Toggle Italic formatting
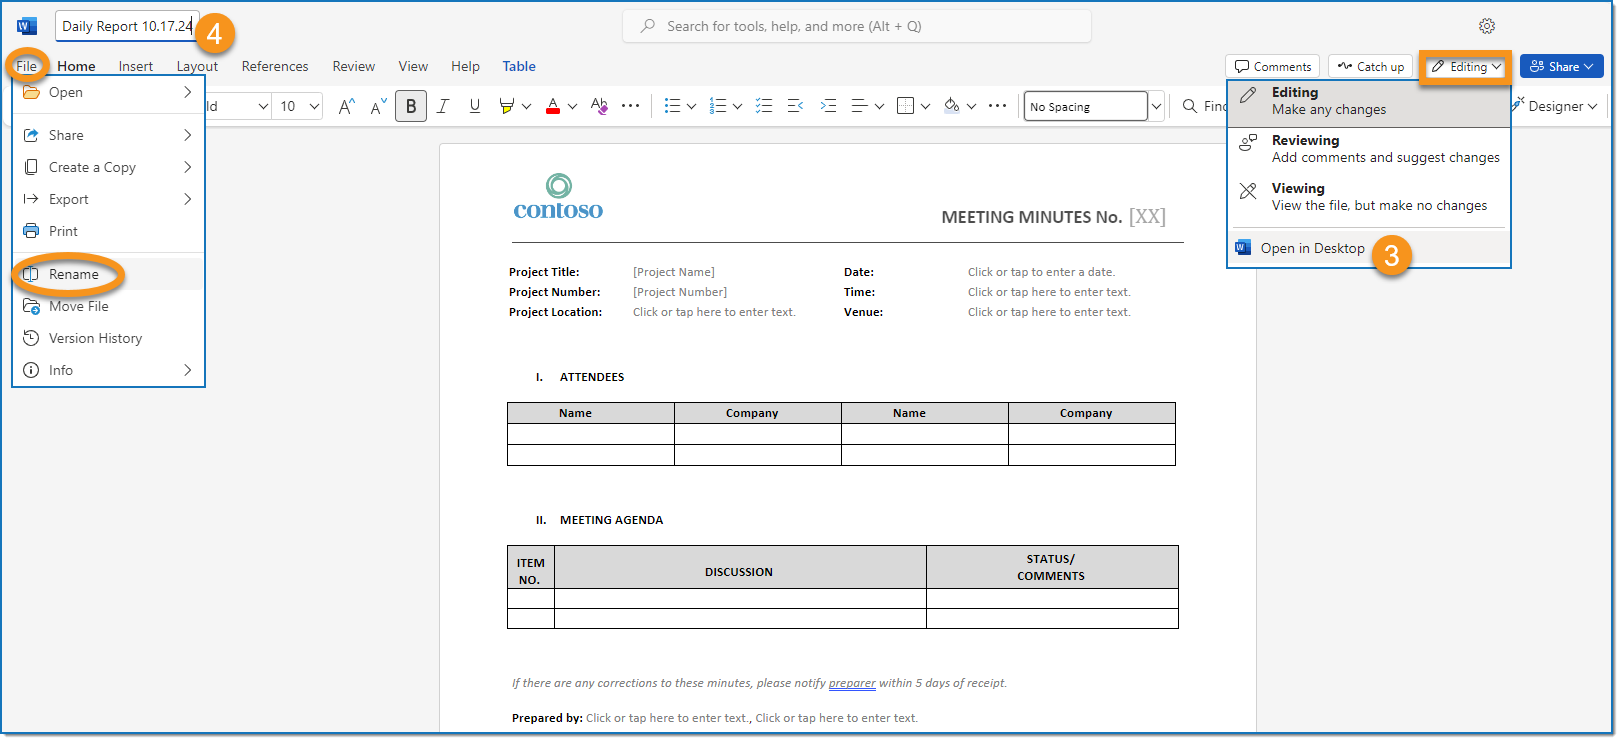 (443, 106)
